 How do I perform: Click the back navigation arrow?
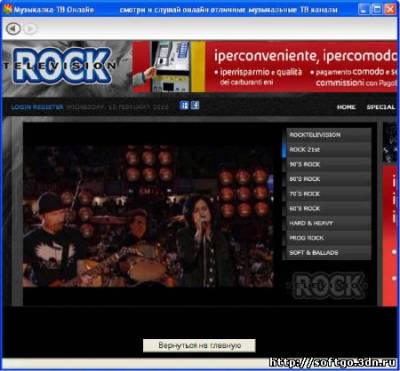(13, 29)
